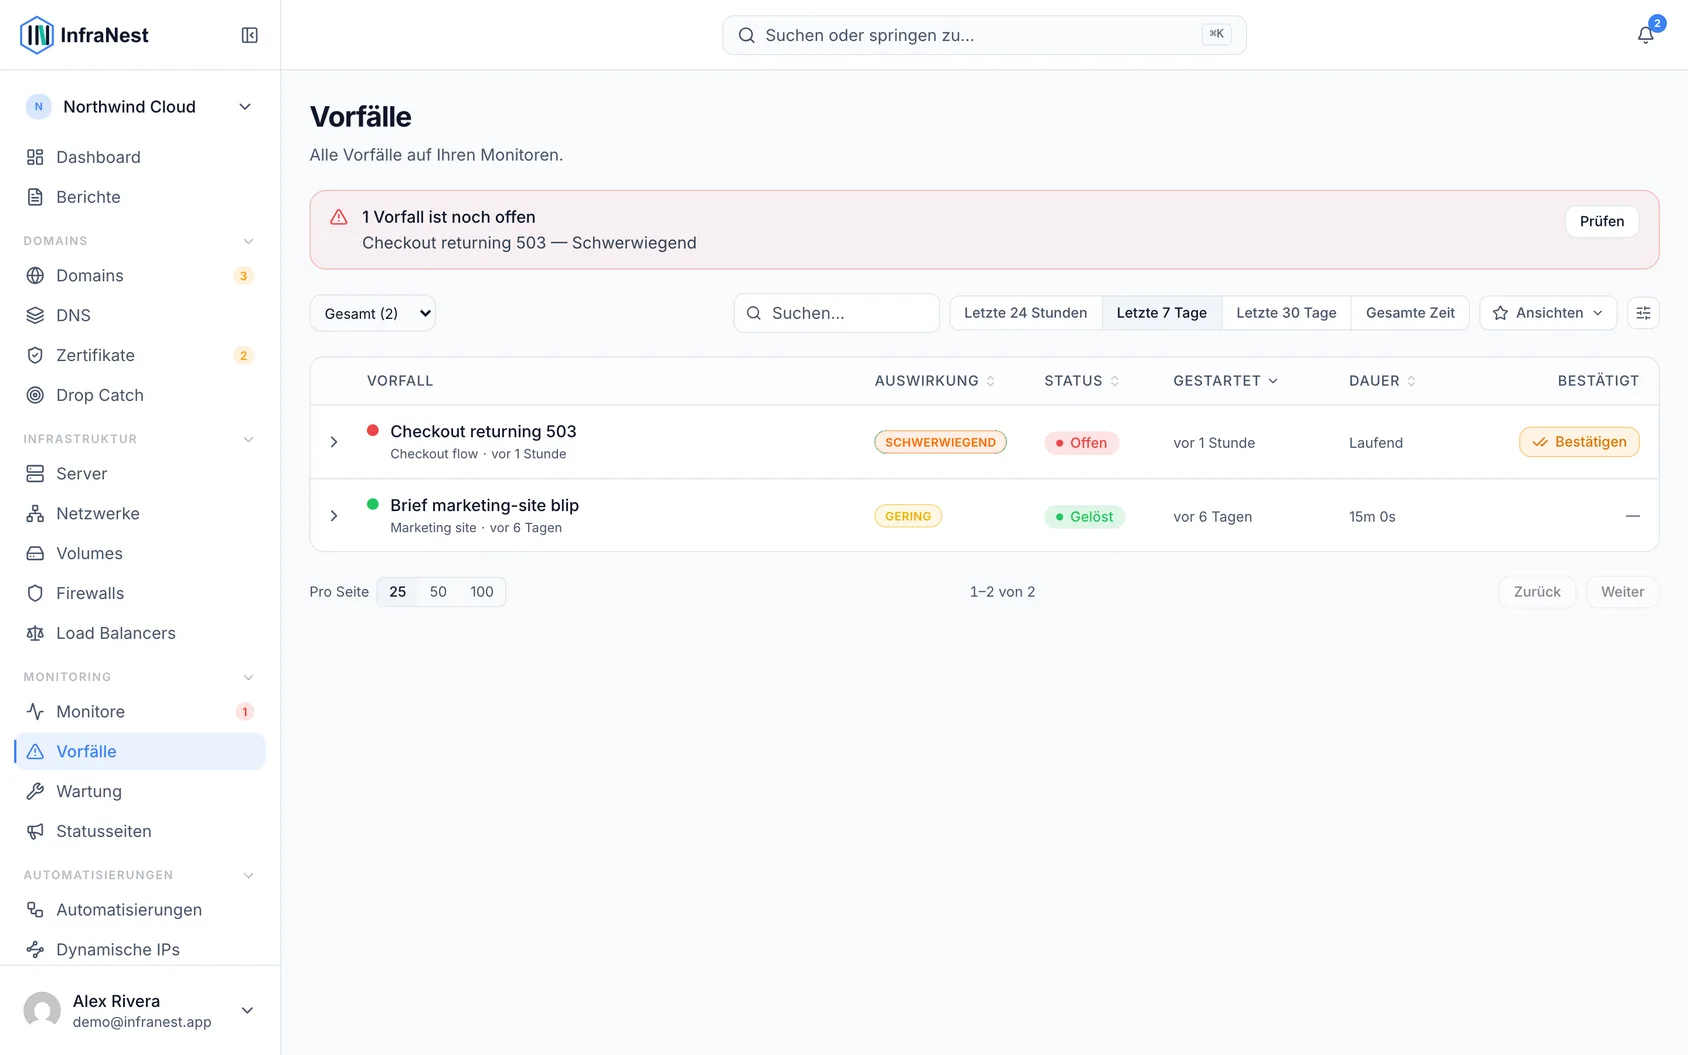
Task: Collapse the Domains sidebar section
Action: [249, 241]
